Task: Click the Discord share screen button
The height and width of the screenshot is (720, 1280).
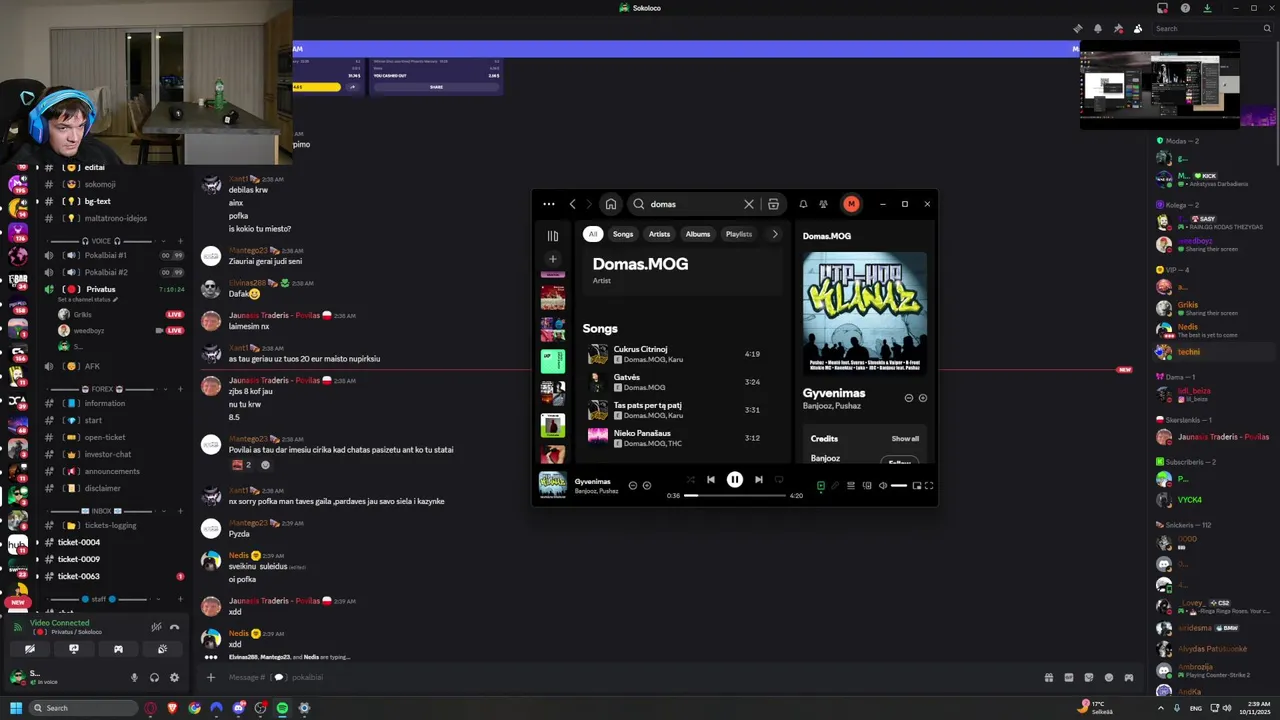Action: 73,649
